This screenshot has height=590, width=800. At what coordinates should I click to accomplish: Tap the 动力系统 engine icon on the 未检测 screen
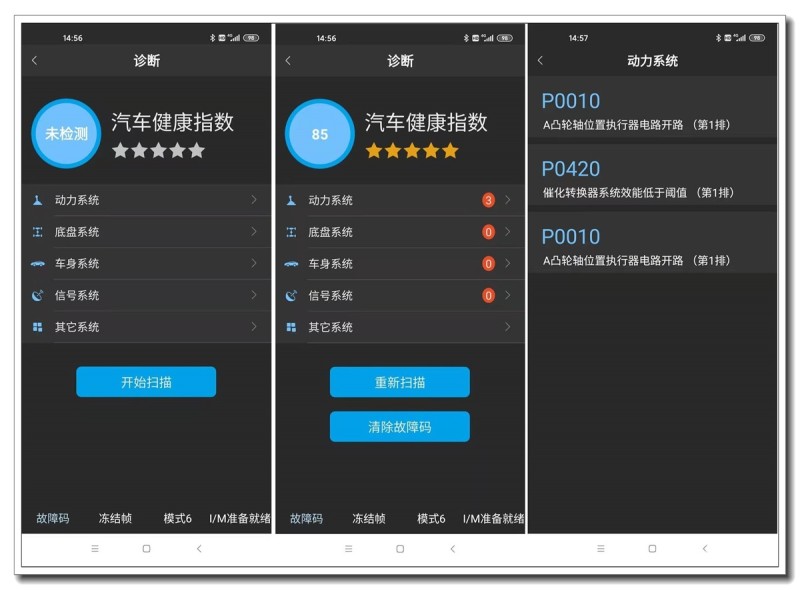(38, 200)
